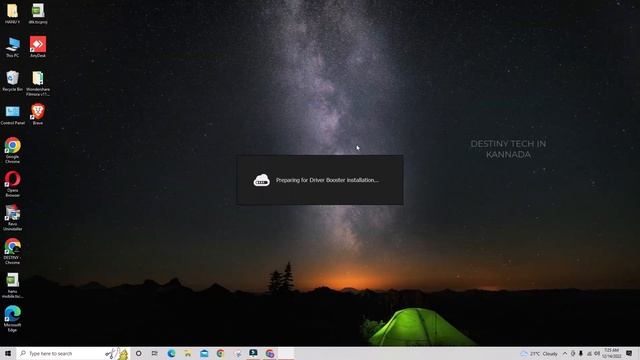Open the taskbar clock and date
The width and height of the screenshot is (640, 360).
pos(611,353)
